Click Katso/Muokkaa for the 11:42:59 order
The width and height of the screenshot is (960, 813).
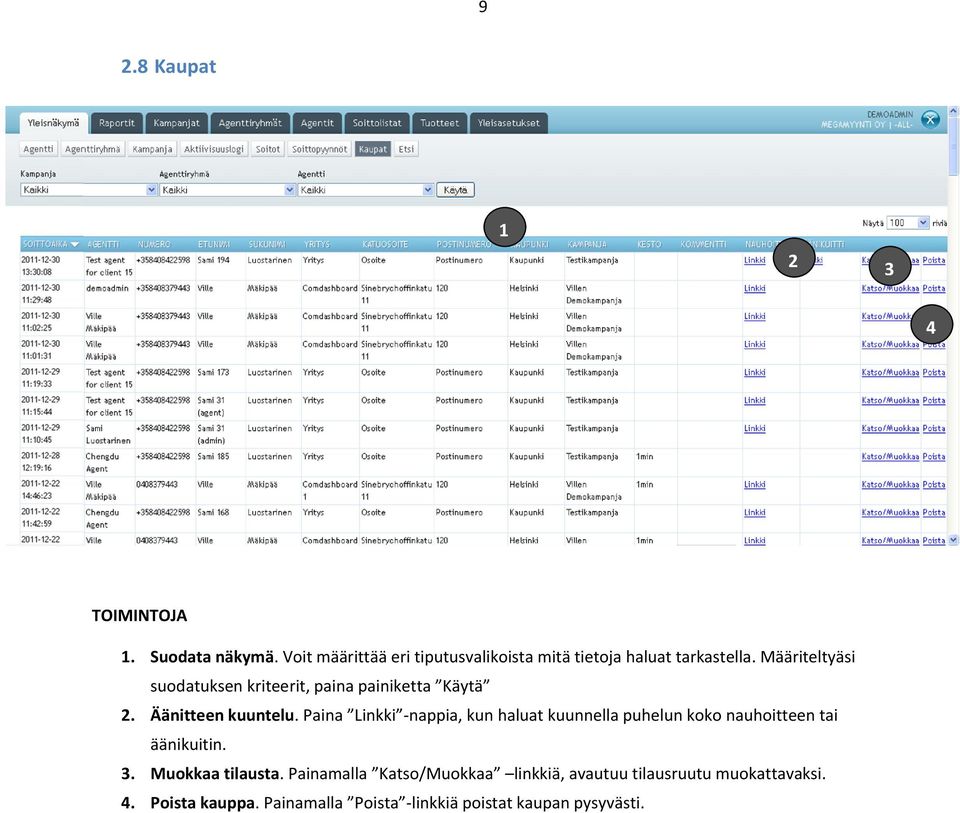(x=890, y=513)
